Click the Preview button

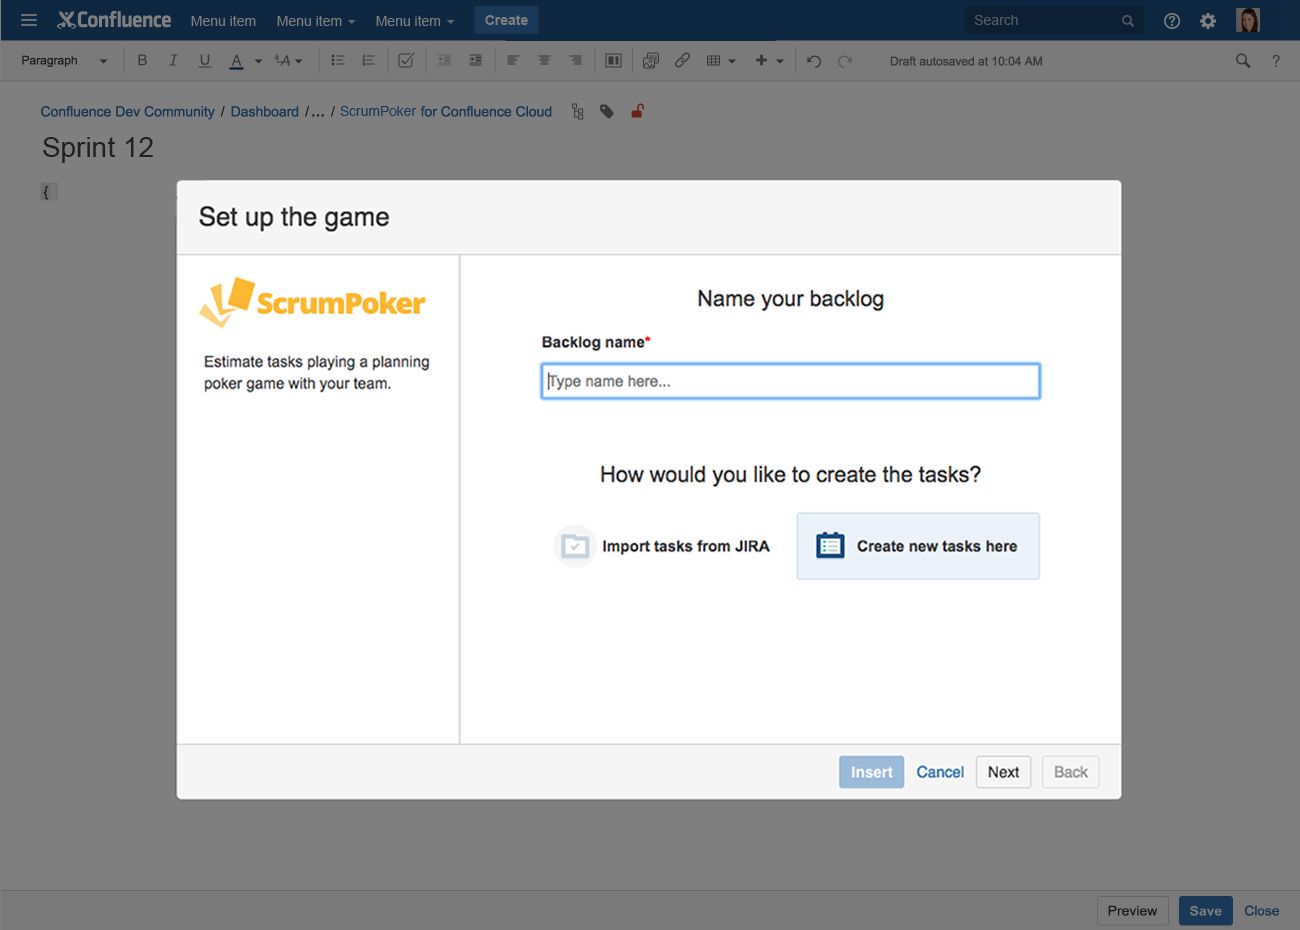tap(1132, 911)
